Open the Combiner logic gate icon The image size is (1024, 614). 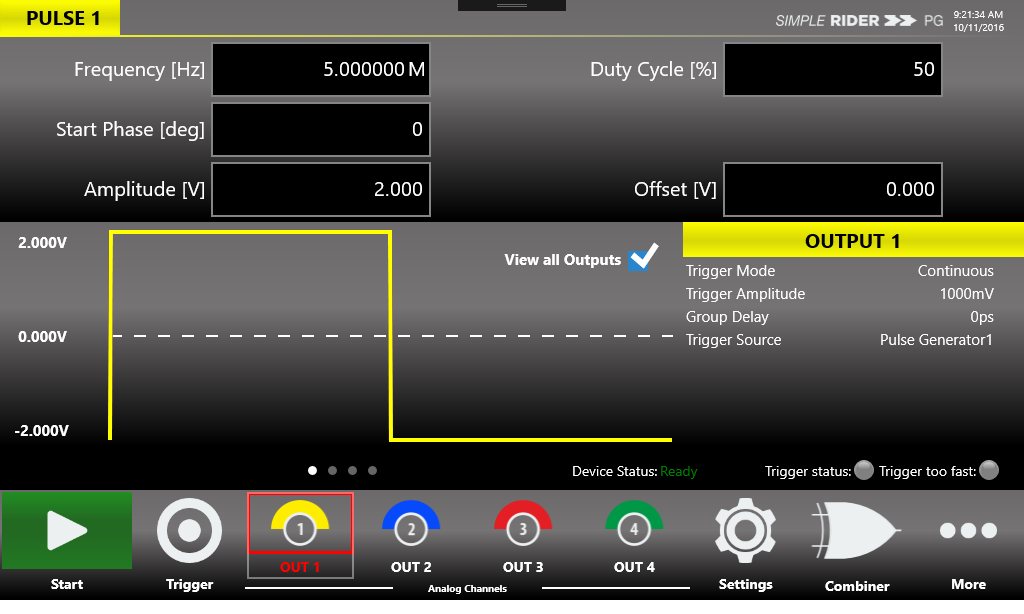(x=856, y=530)
